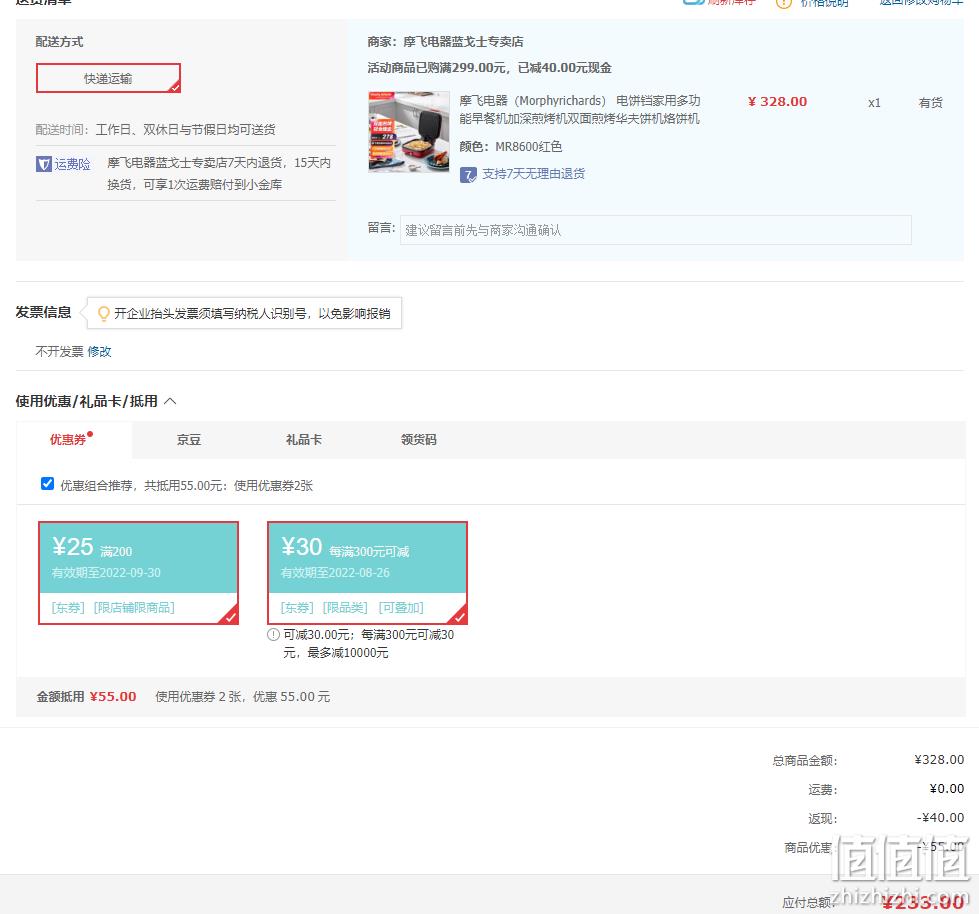This screenshot has width=979, height=914.
Task: Click the 7-day return badge icon
Action: (x=468, y=175)
